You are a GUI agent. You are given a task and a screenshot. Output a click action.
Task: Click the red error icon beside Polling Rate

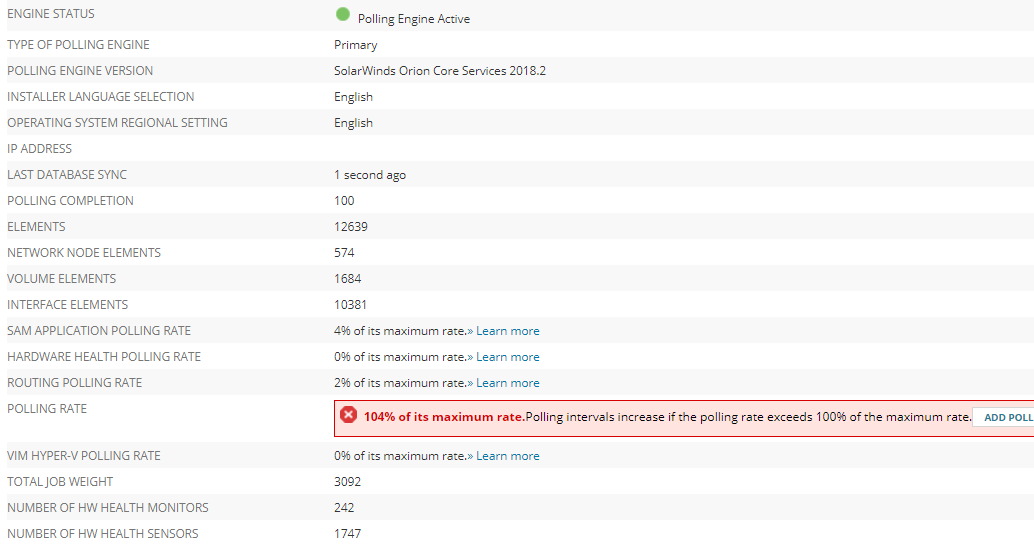(x=349, y=415)
